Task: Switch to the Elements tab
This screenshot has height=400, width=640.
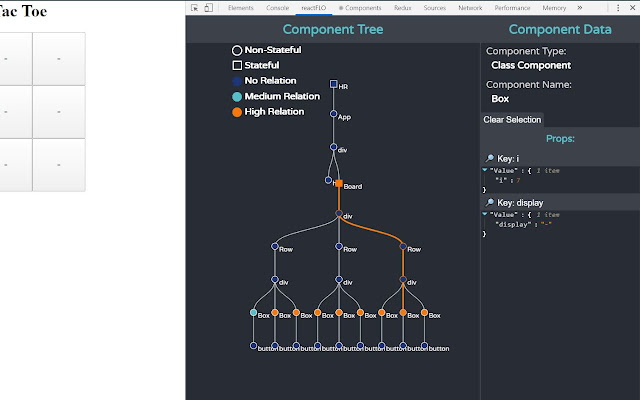Action: [x=240, y=7]
